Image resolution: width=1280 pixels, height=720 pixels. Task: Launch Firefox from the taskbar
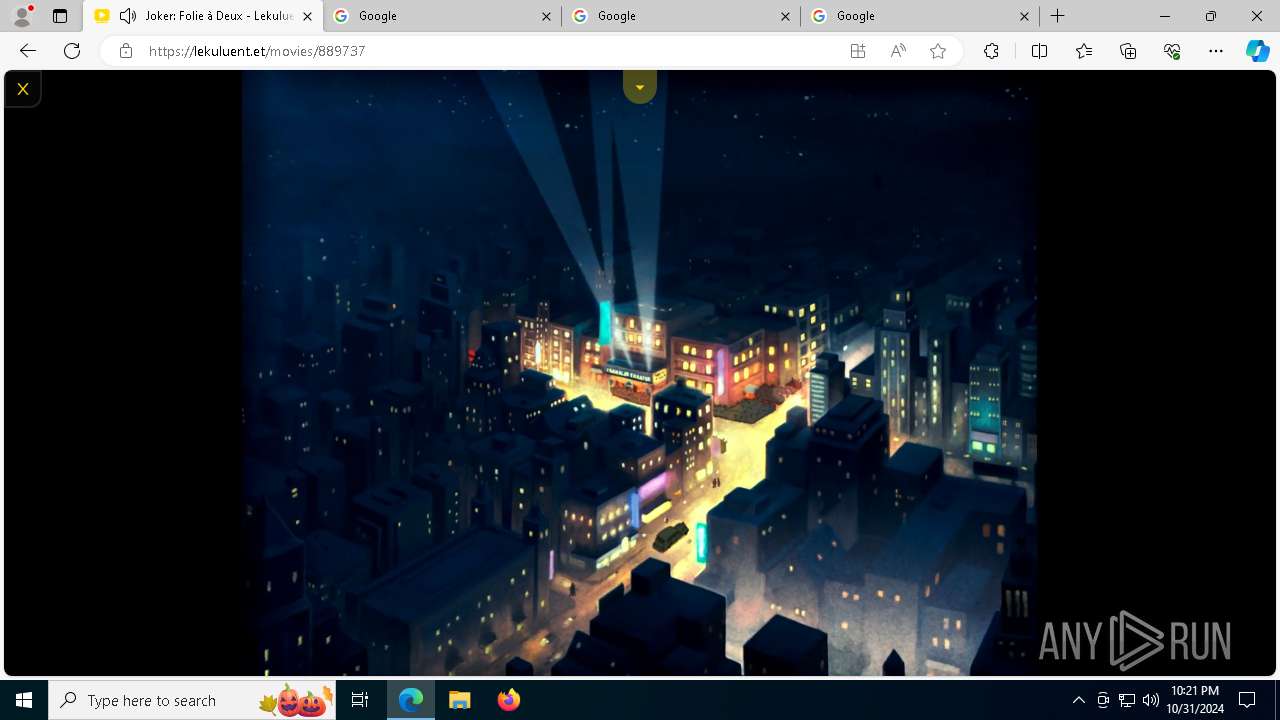point(508,700)
